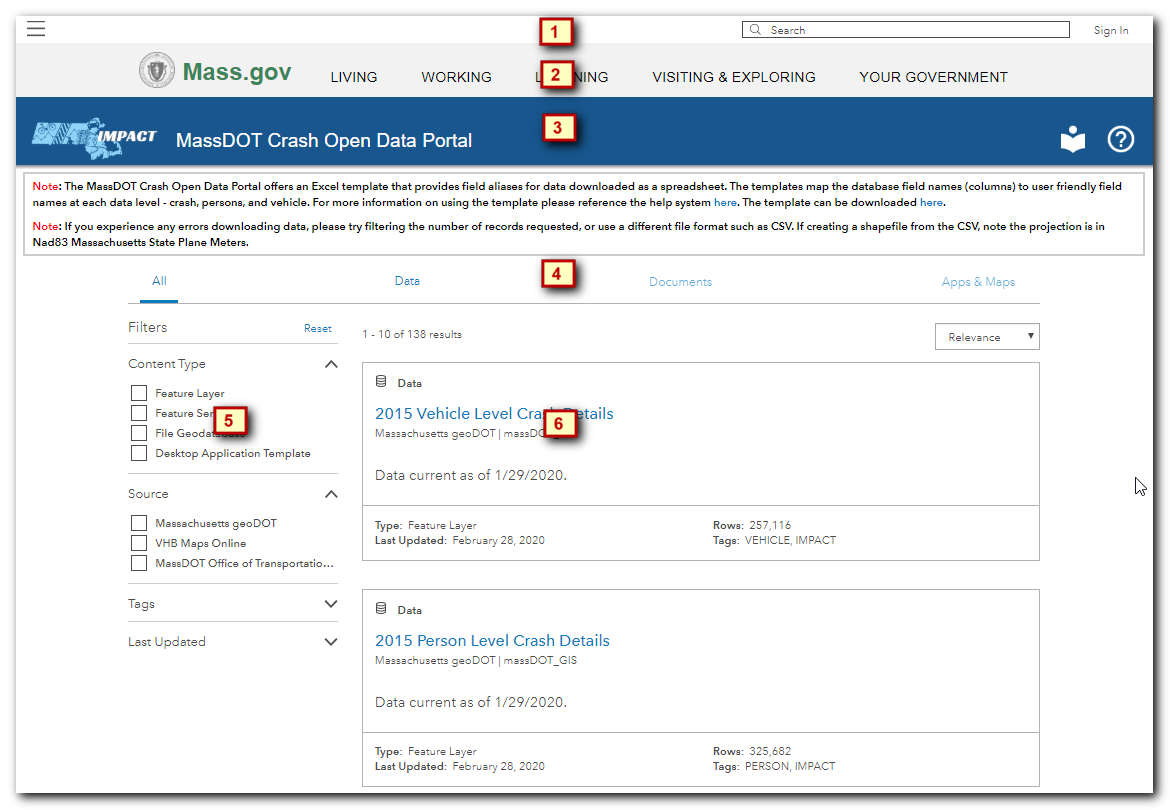Click the Data stack icon on the Vehicle card
Viewport: 1170px width, 810px height.
(x=381, y=382)
